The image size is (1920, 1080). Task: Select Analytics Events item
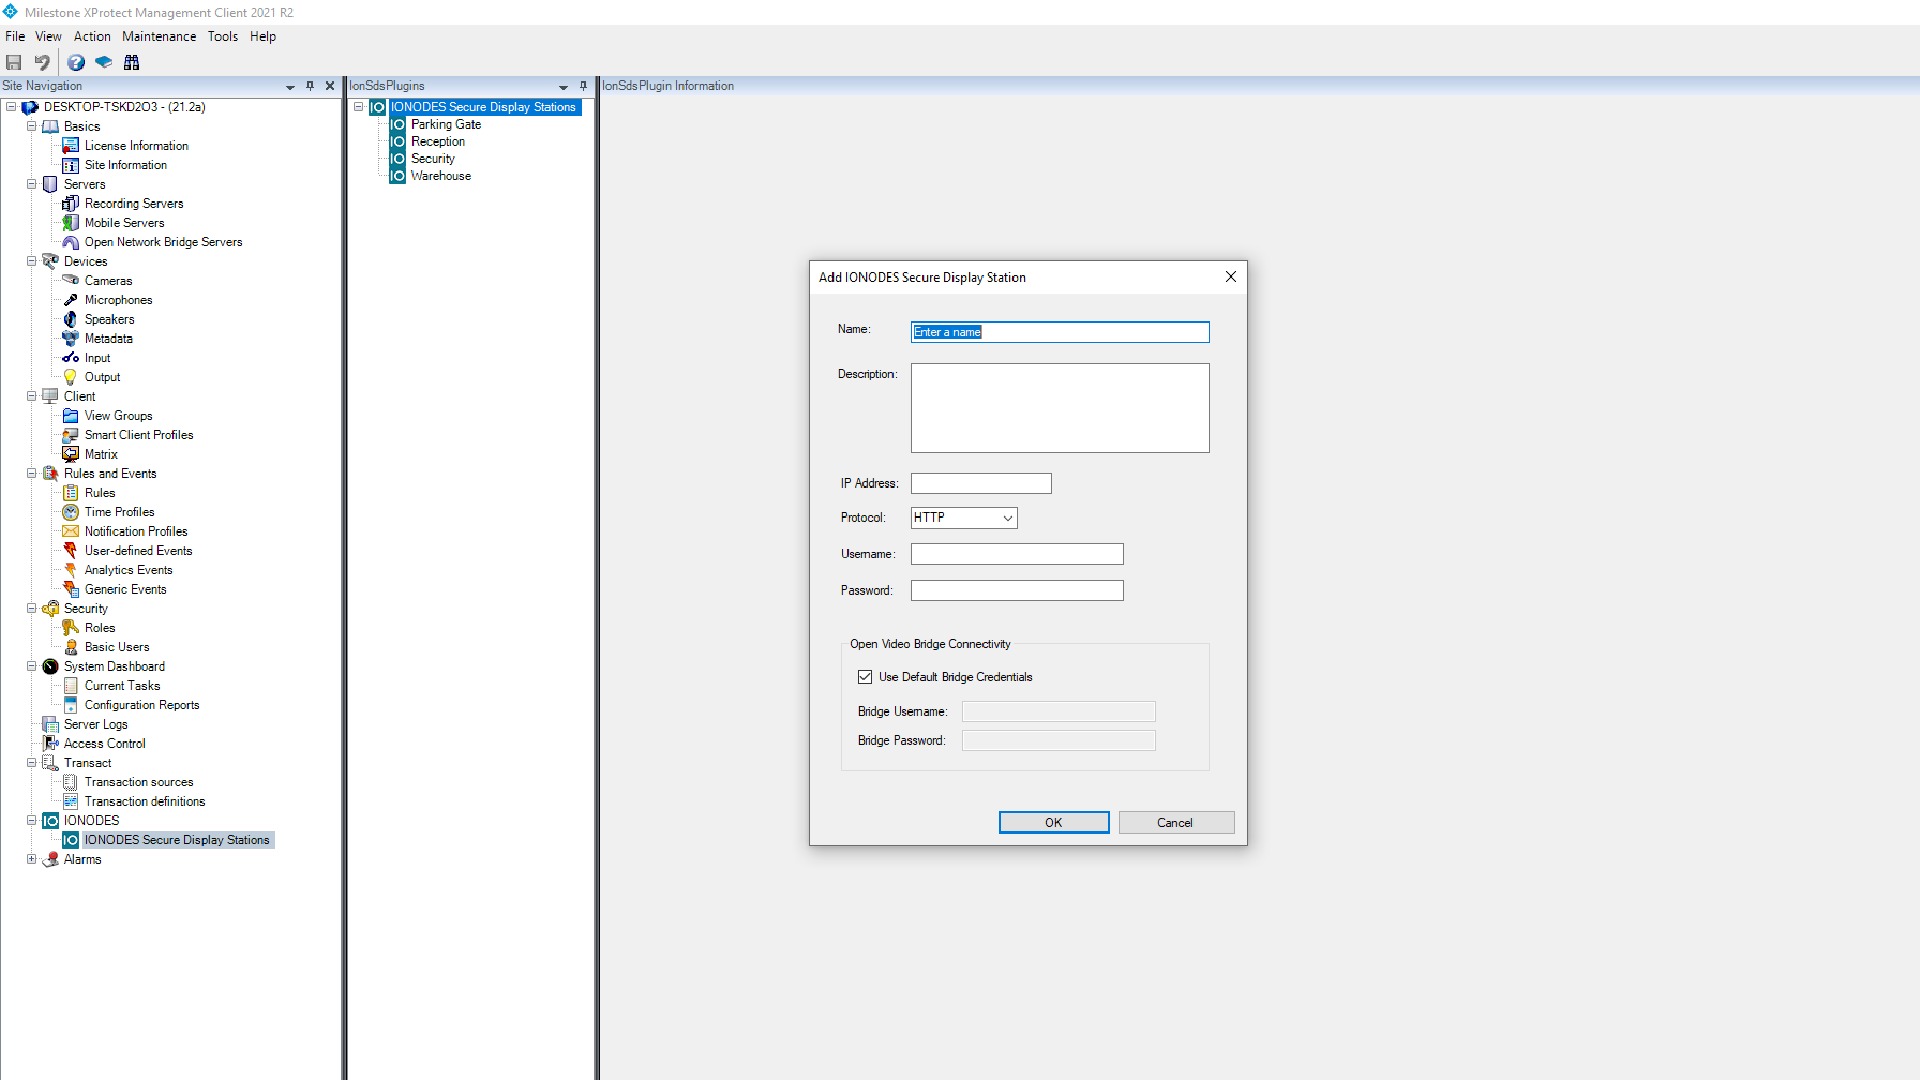tap(128, 570)
